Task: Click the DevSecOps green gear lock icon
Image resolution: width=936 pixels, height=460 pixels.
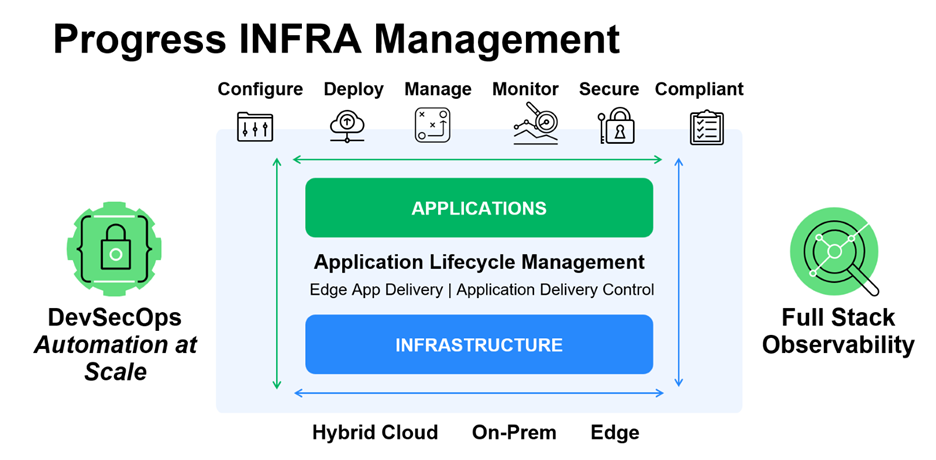Action: 115,249
